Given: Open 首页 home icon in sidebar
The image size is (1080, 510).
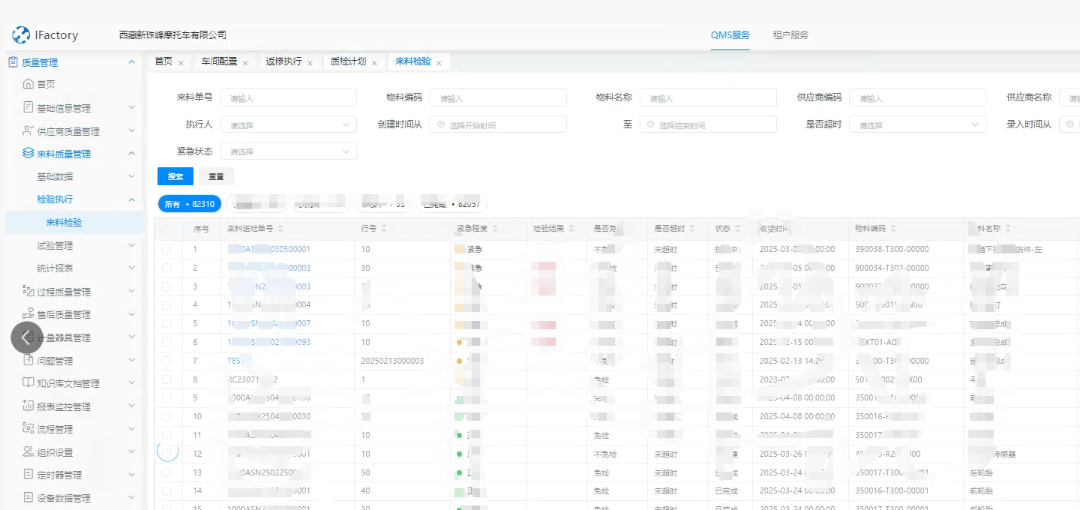Looking at the screenshot, I should click(28, 85).
